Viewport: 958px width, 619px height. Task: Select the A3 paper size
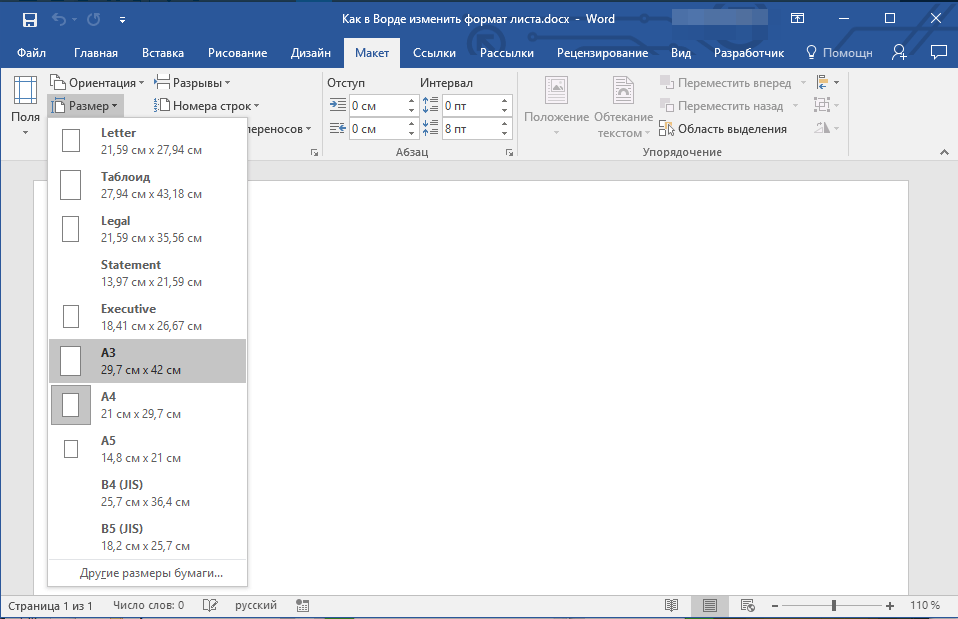147,361
